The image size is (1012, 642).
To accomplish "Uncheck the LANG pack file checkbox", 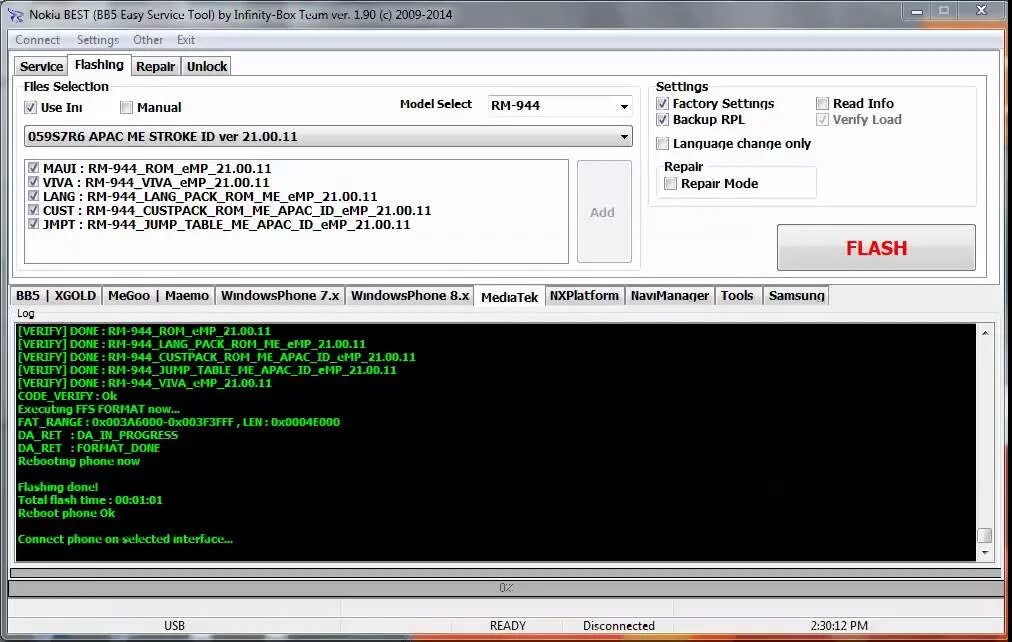I will pyautogui.click(x=34, y=196).
